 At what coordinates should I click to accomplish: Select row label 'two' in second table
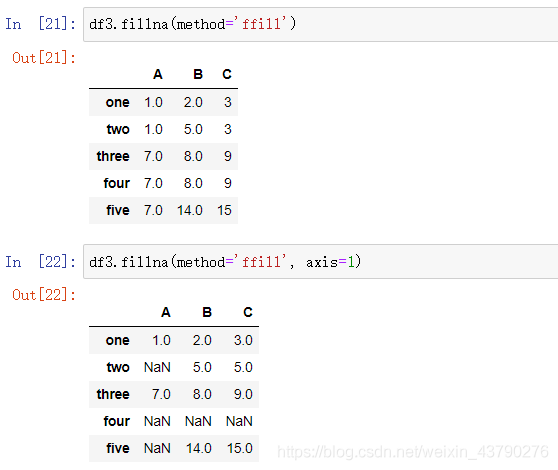click(118, 367)
